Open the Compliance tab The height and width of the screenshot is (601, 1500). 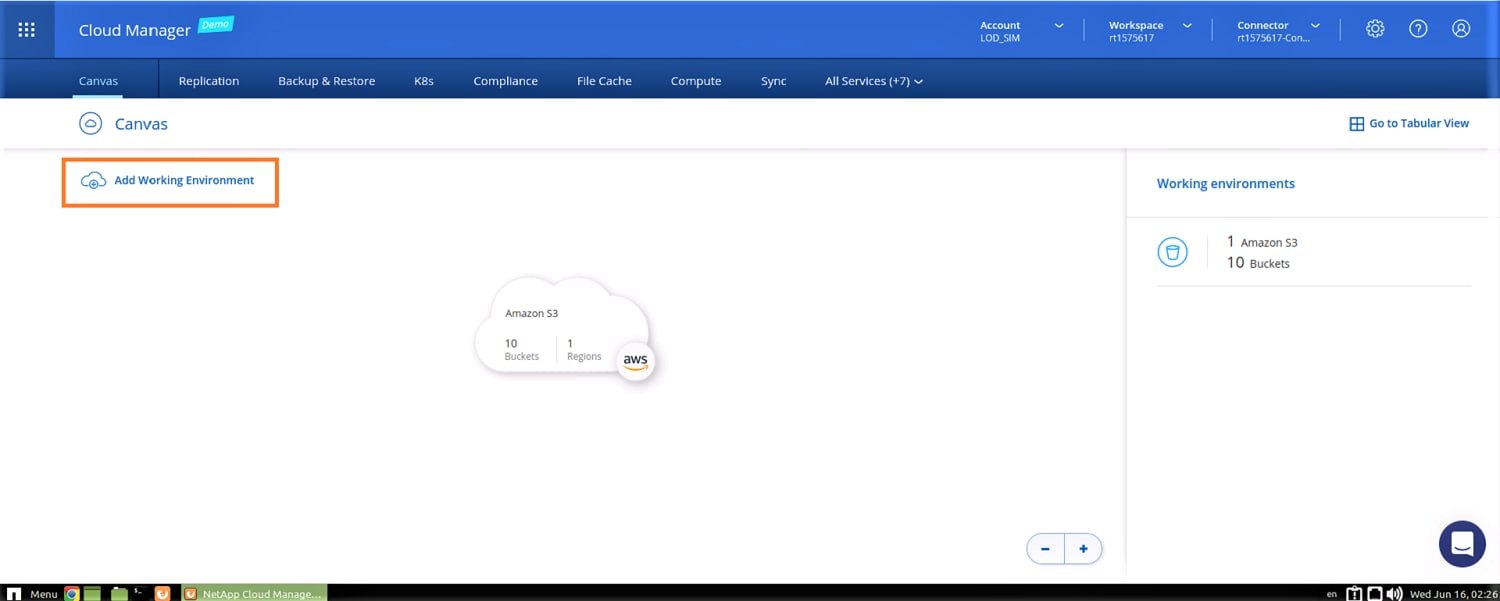pos(505,81)
